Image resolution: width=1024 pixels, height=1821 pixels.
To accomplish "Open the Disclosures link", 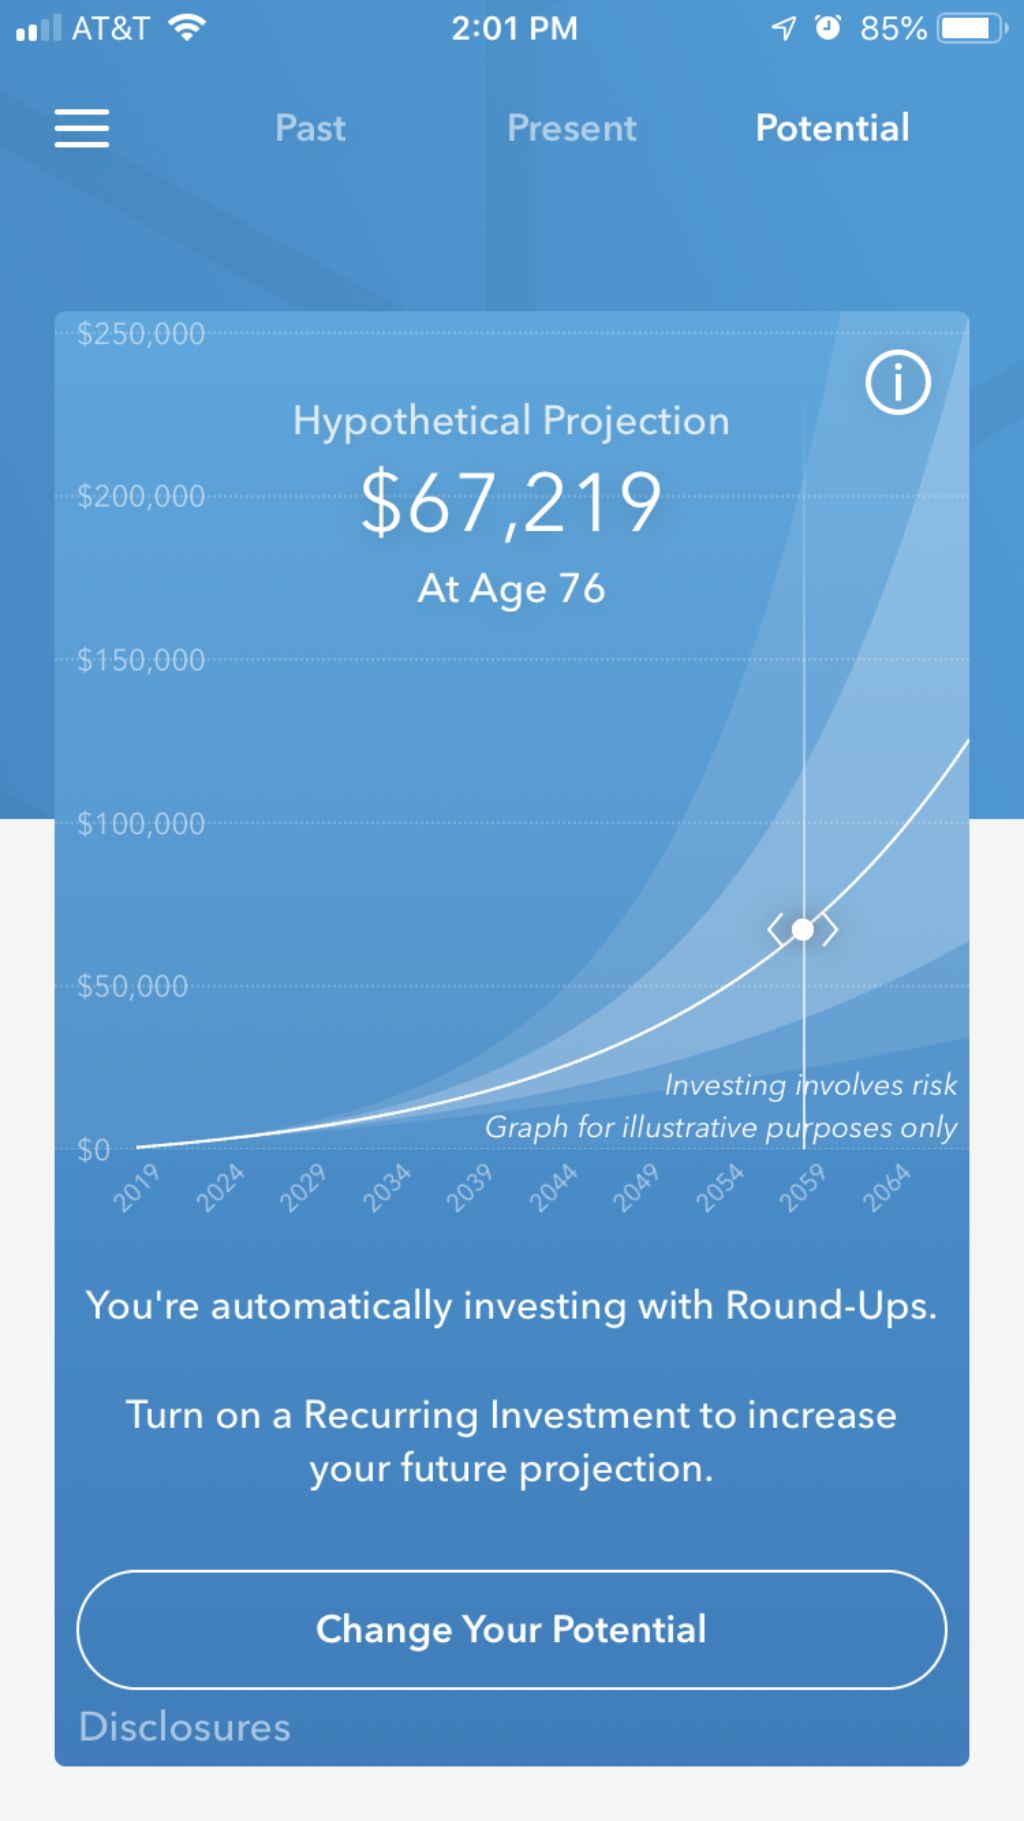I will click(x=184, y=1727).
